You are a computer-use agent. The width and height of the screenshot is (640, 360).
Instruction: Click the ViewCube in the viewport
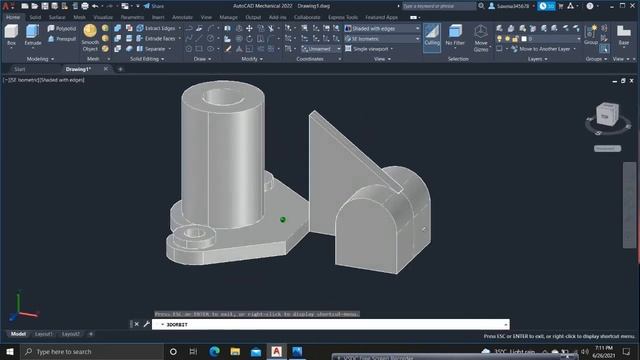[607, 114]
